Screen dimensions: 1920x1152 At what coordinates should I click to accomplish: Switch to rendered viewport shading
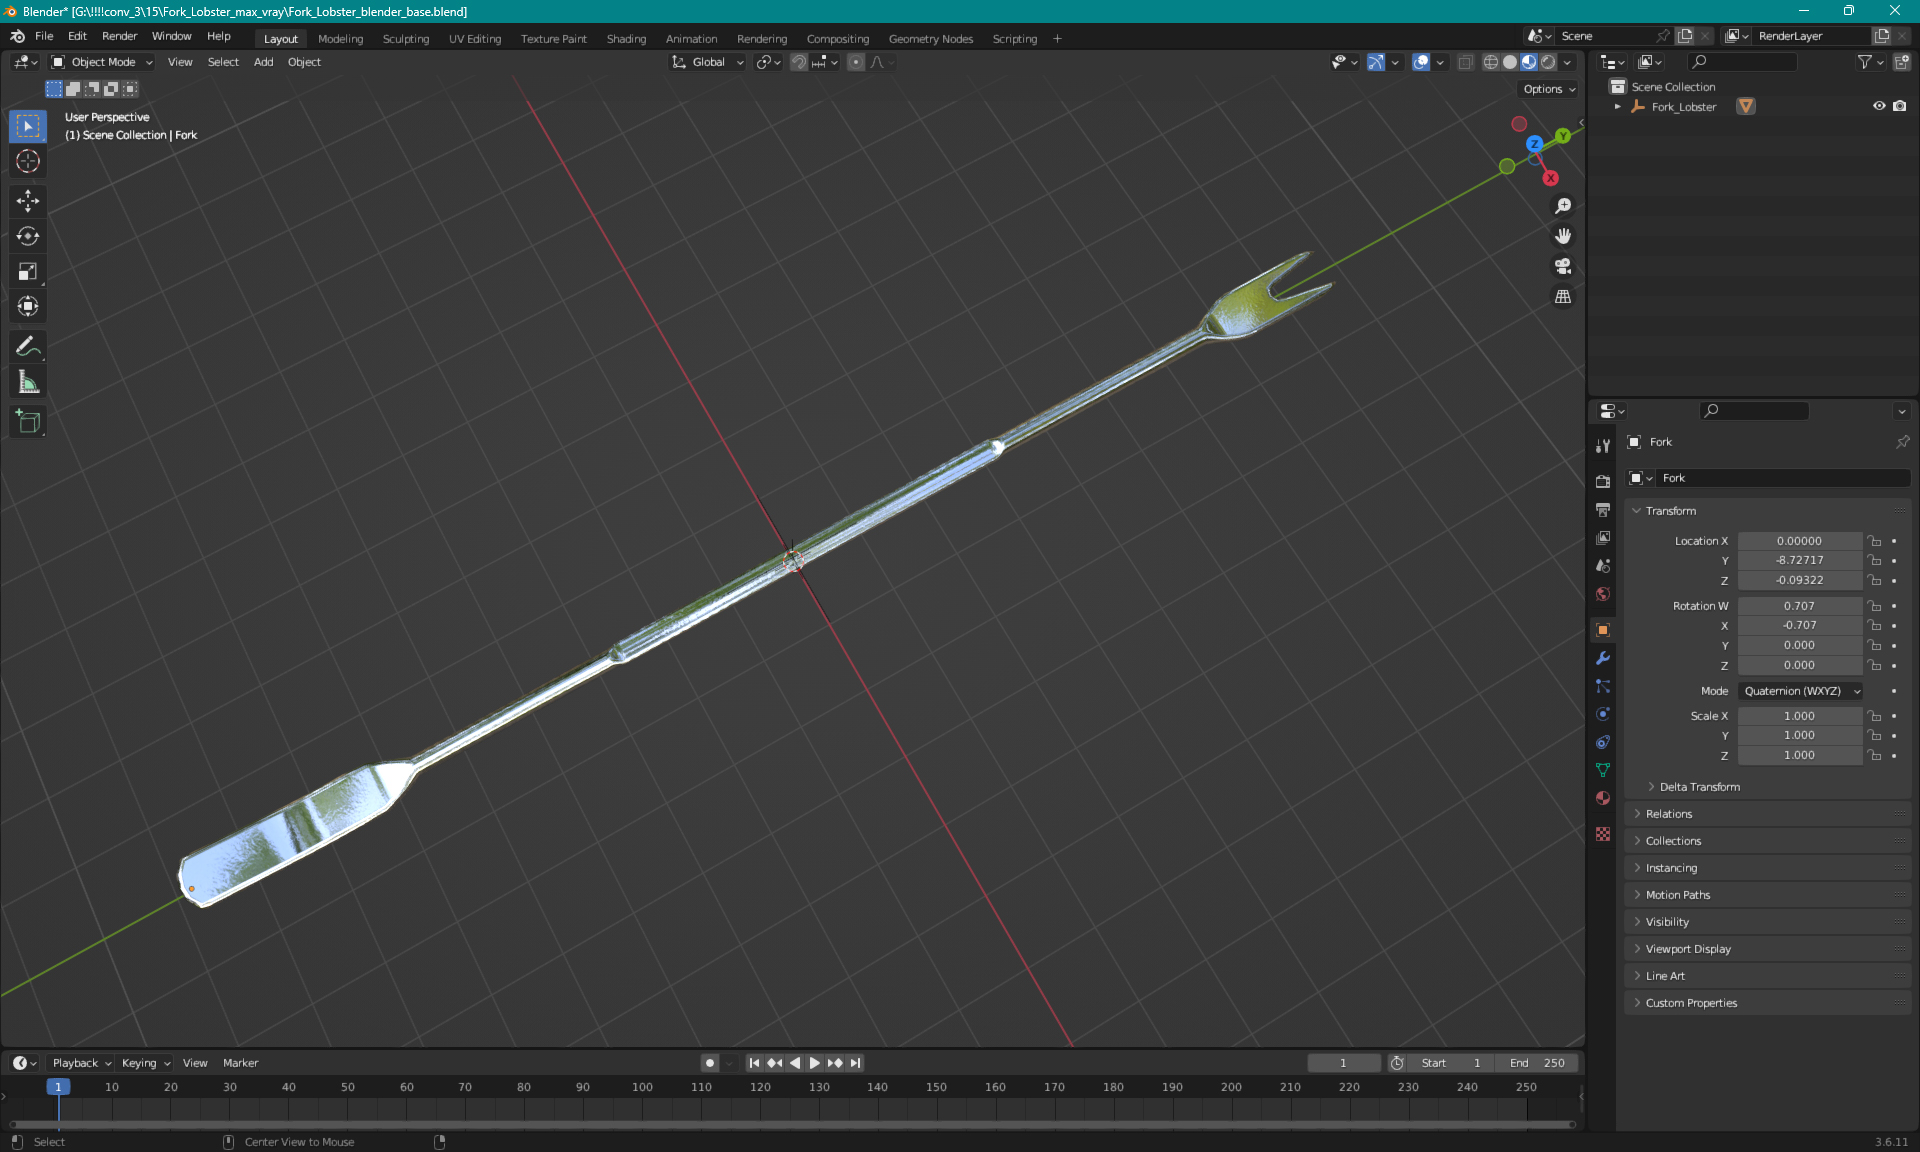(x=1548, y=62)
